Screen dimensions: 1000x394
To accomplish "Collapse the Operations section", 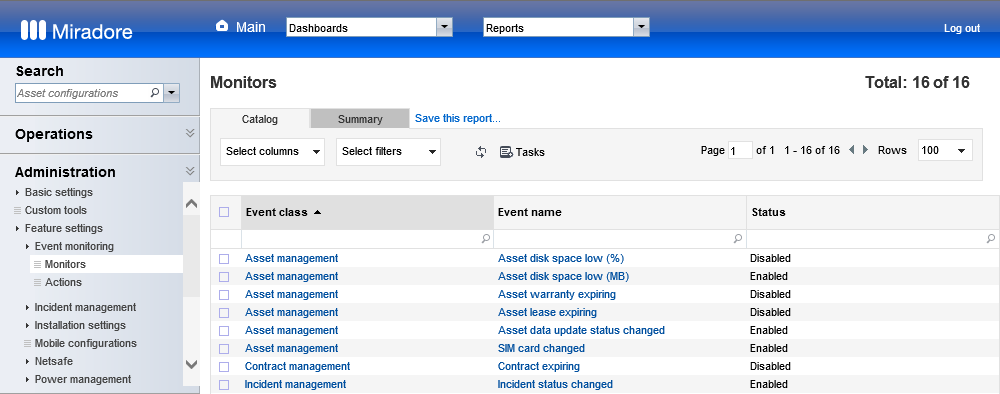I will [189, 133].
